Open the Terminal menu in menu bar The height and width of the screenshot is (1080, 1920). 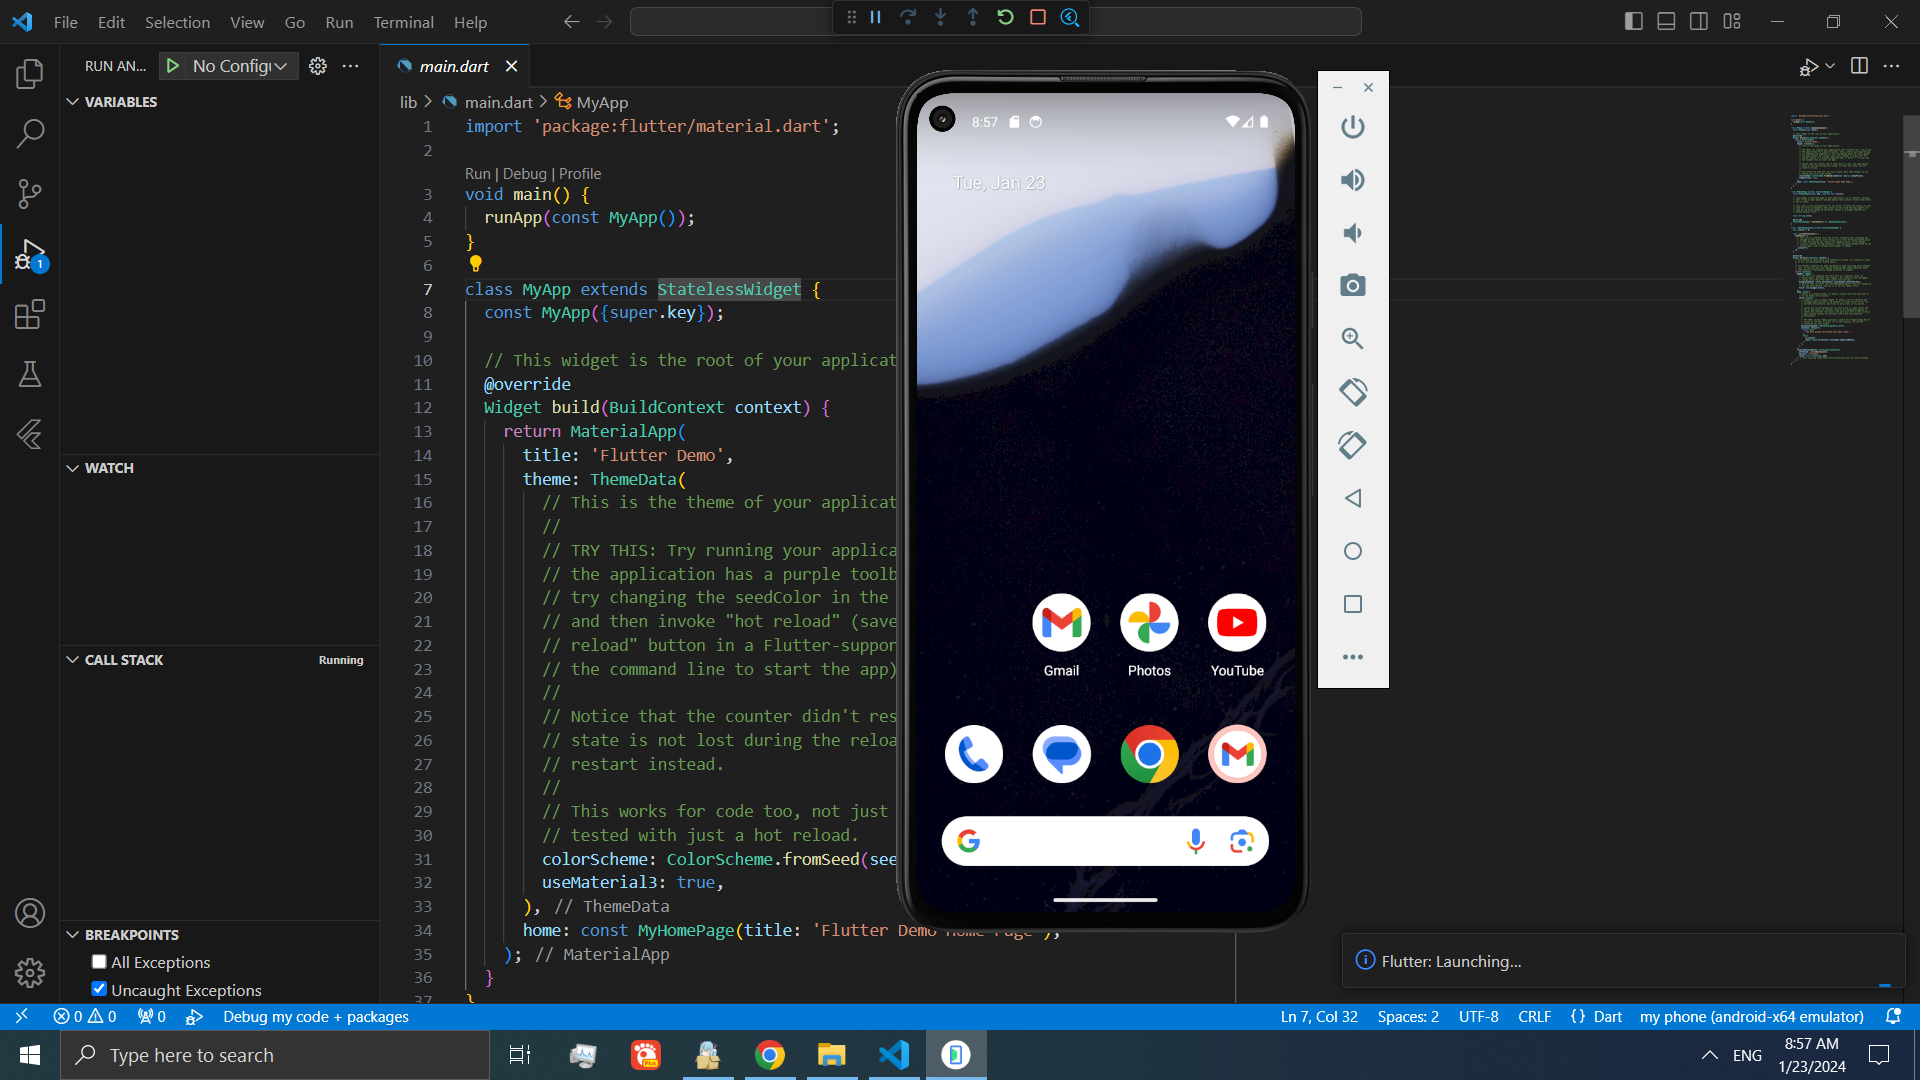pyautogui.click(x=404, y=22)
